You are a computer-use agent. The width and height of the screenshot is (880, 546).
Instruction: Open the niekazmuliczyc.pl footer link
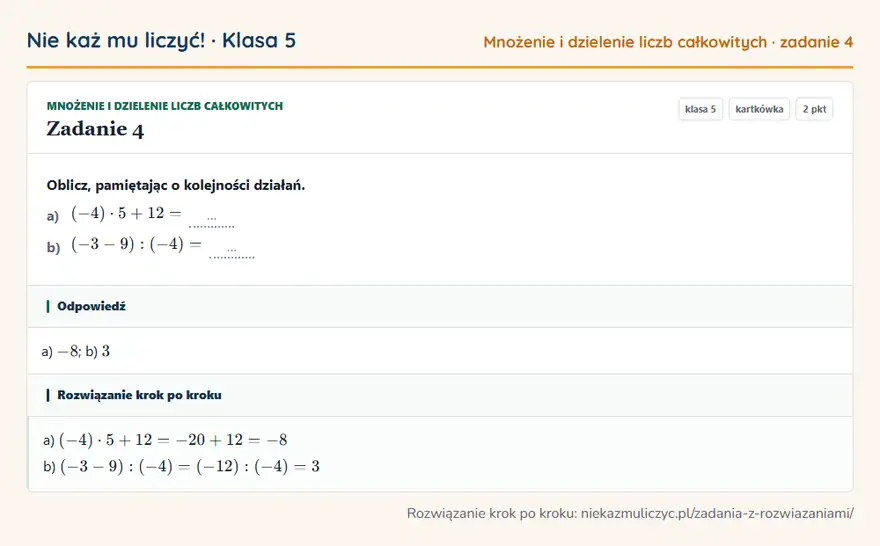point(717,513)
